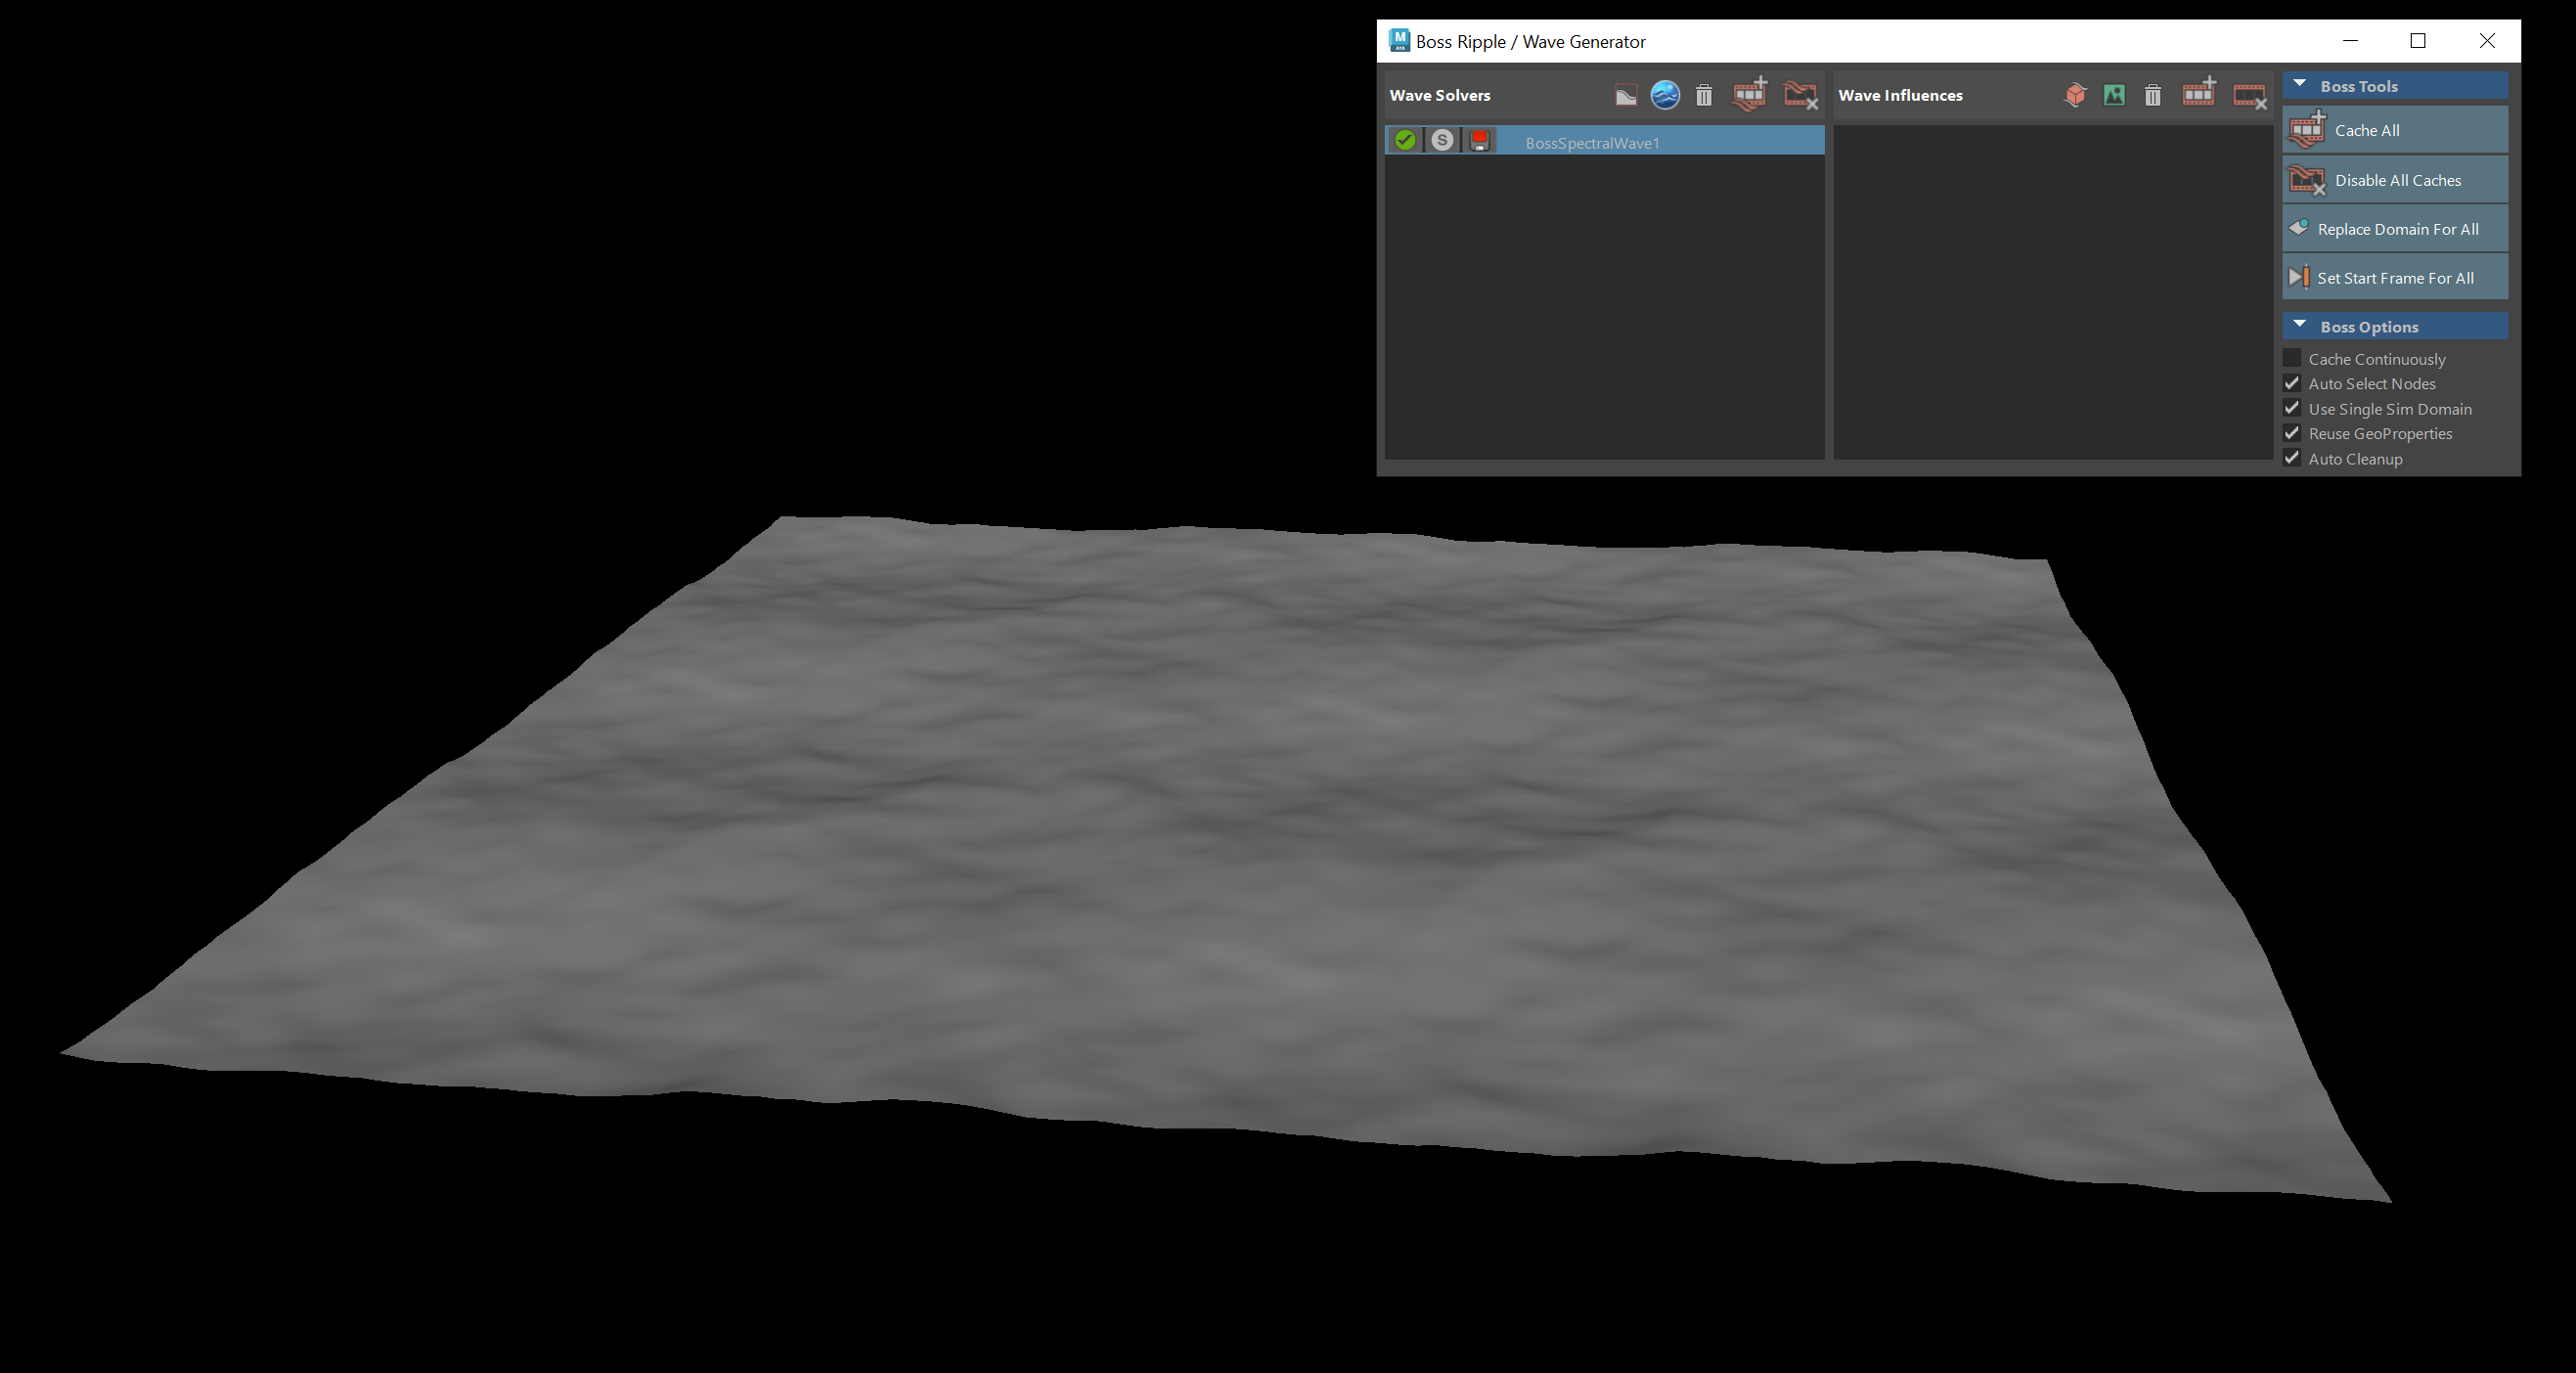Enable the Cache Continuously checkbox

(2292, 358)
